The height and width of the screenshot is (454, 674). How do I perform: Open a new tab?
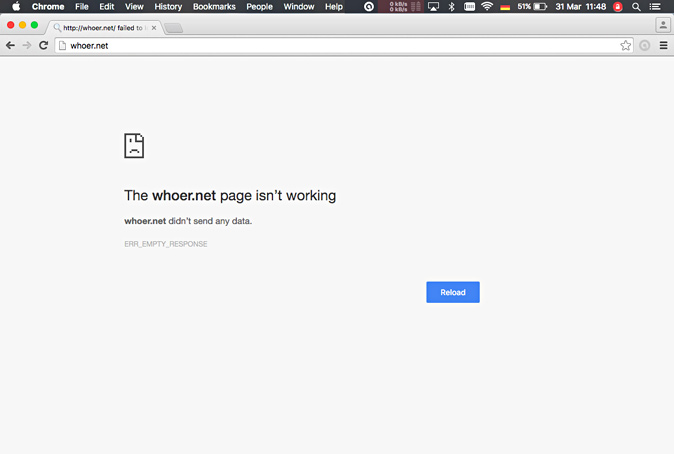(174, 28)
